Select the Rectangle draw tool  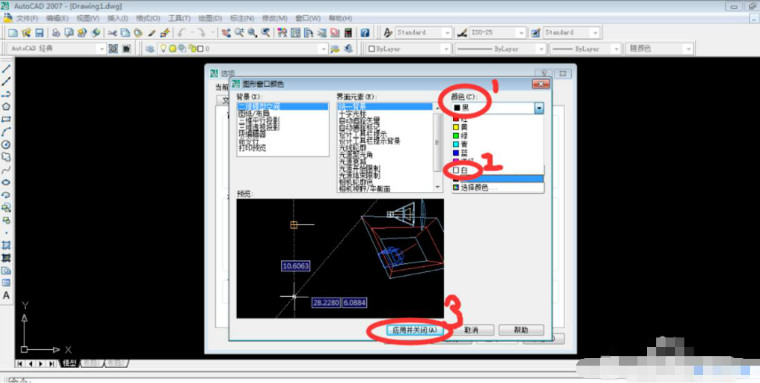6,119
